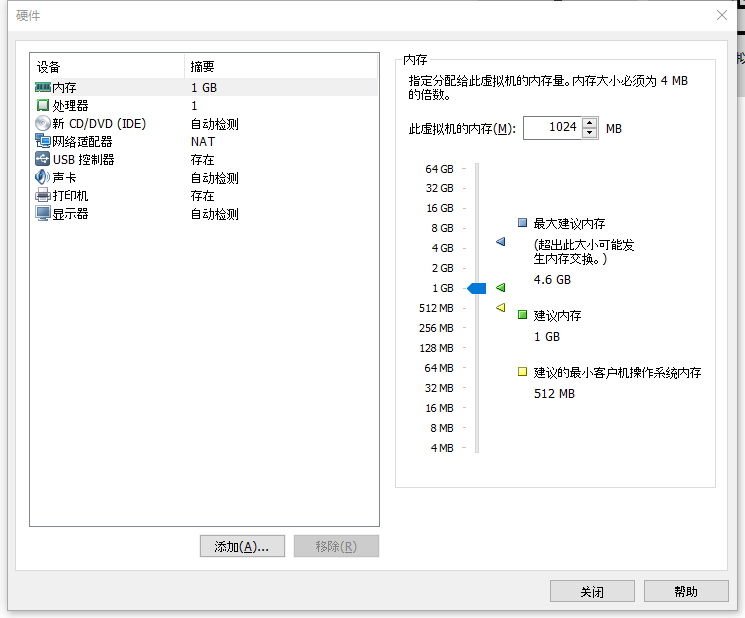Click the 此虚拟机的内存(M) label
This screenshot has height=618, width=745.
[462, 129]
